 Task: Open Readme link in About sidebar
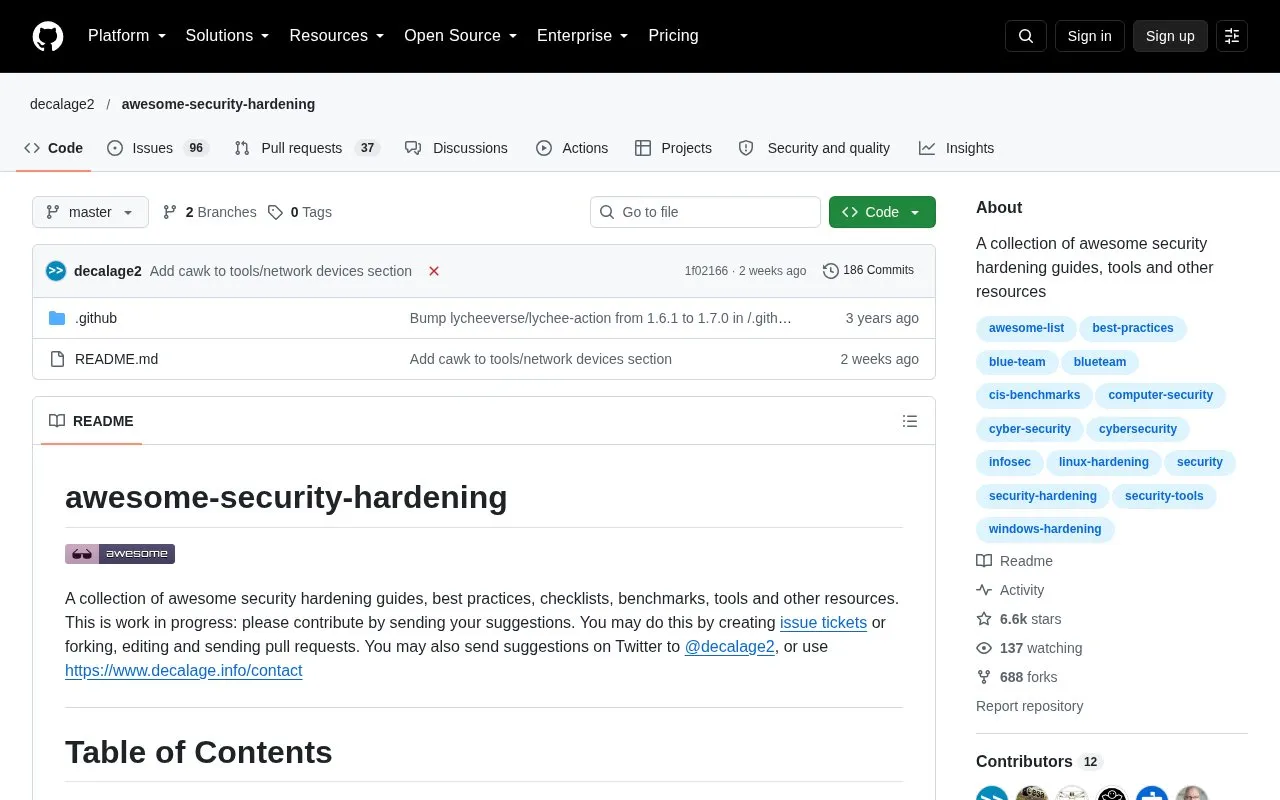[x=1014, y=561]
